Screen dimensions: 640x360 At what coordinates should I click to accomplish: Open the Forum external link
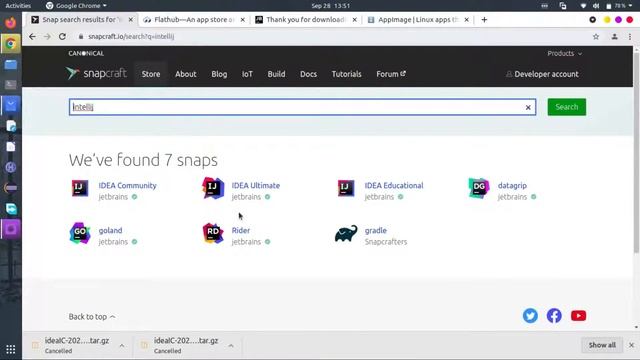pos(391,74)
